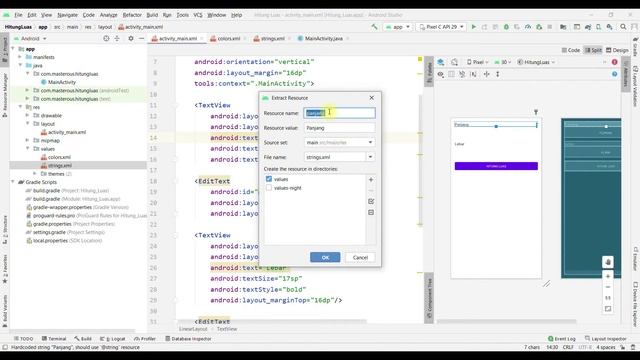The height and width of the screenshot is (360, 640).
Task: Click the Stop square icon in toolbar
Action: click(550, 27)
